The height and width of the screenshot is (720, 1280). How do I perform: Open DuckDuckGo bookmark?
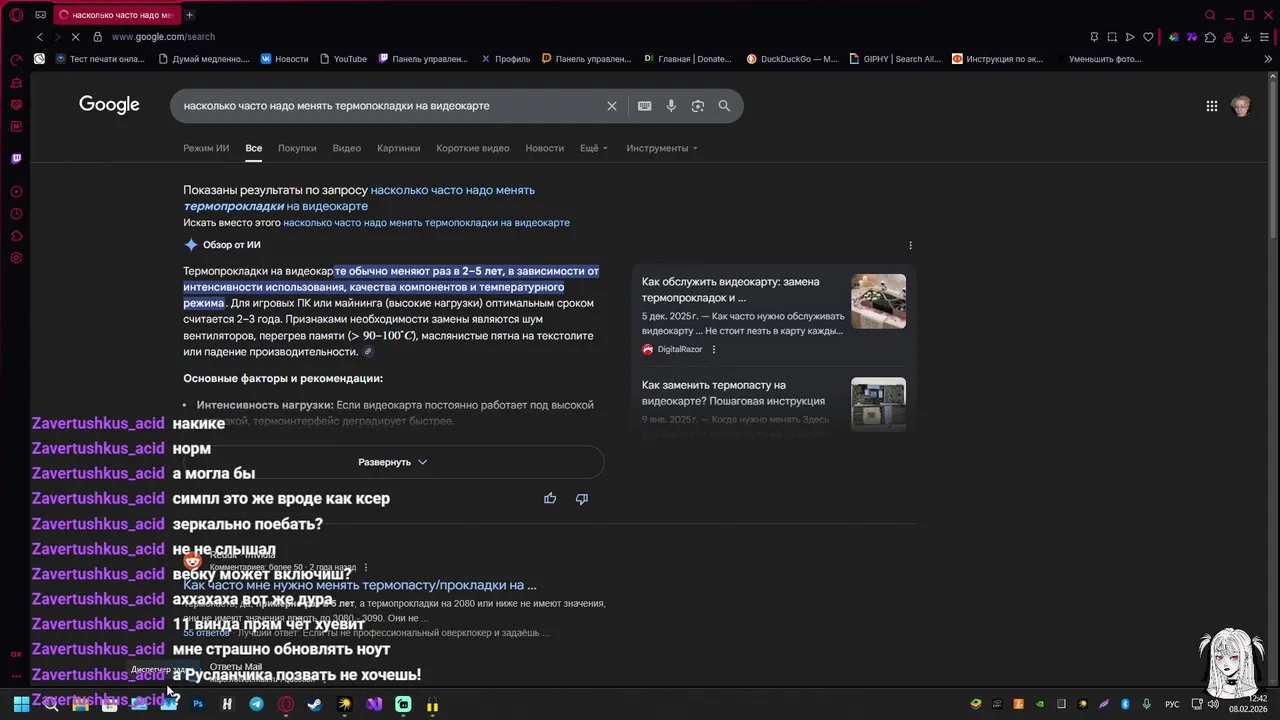[792, 59]
